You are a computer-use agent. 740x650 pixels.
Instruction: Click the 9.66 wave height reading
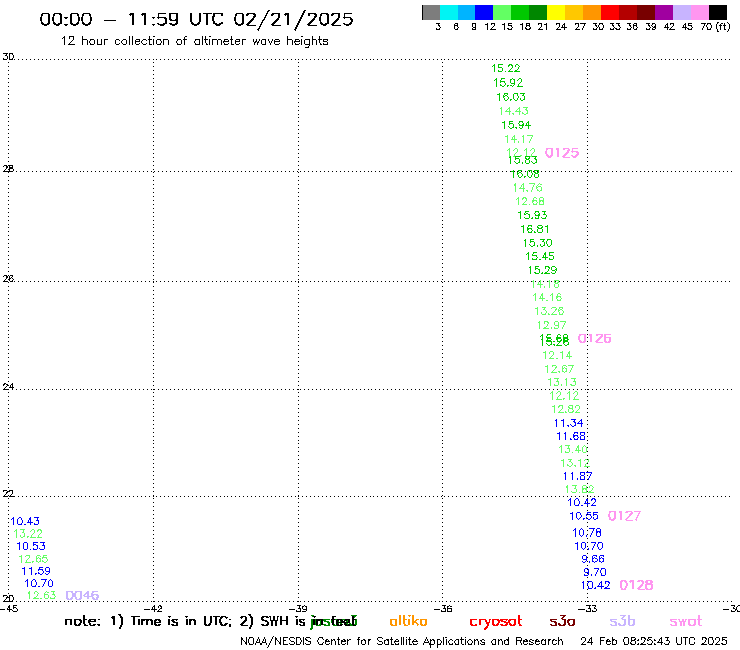(593, 559)
